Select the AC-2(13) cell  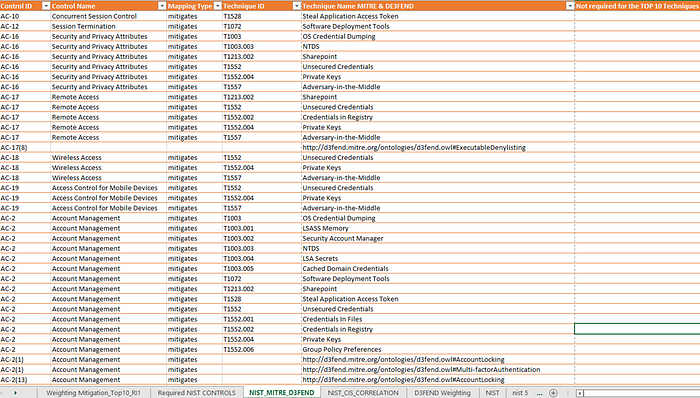(x=25, y=380)
